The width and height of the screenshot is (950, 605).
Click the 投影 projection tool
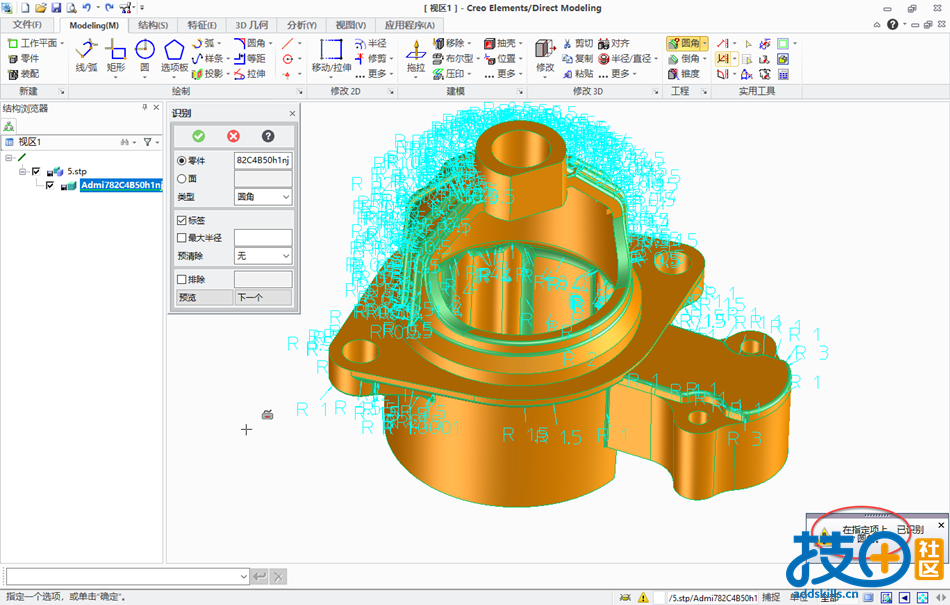click(x=207, y=74)
